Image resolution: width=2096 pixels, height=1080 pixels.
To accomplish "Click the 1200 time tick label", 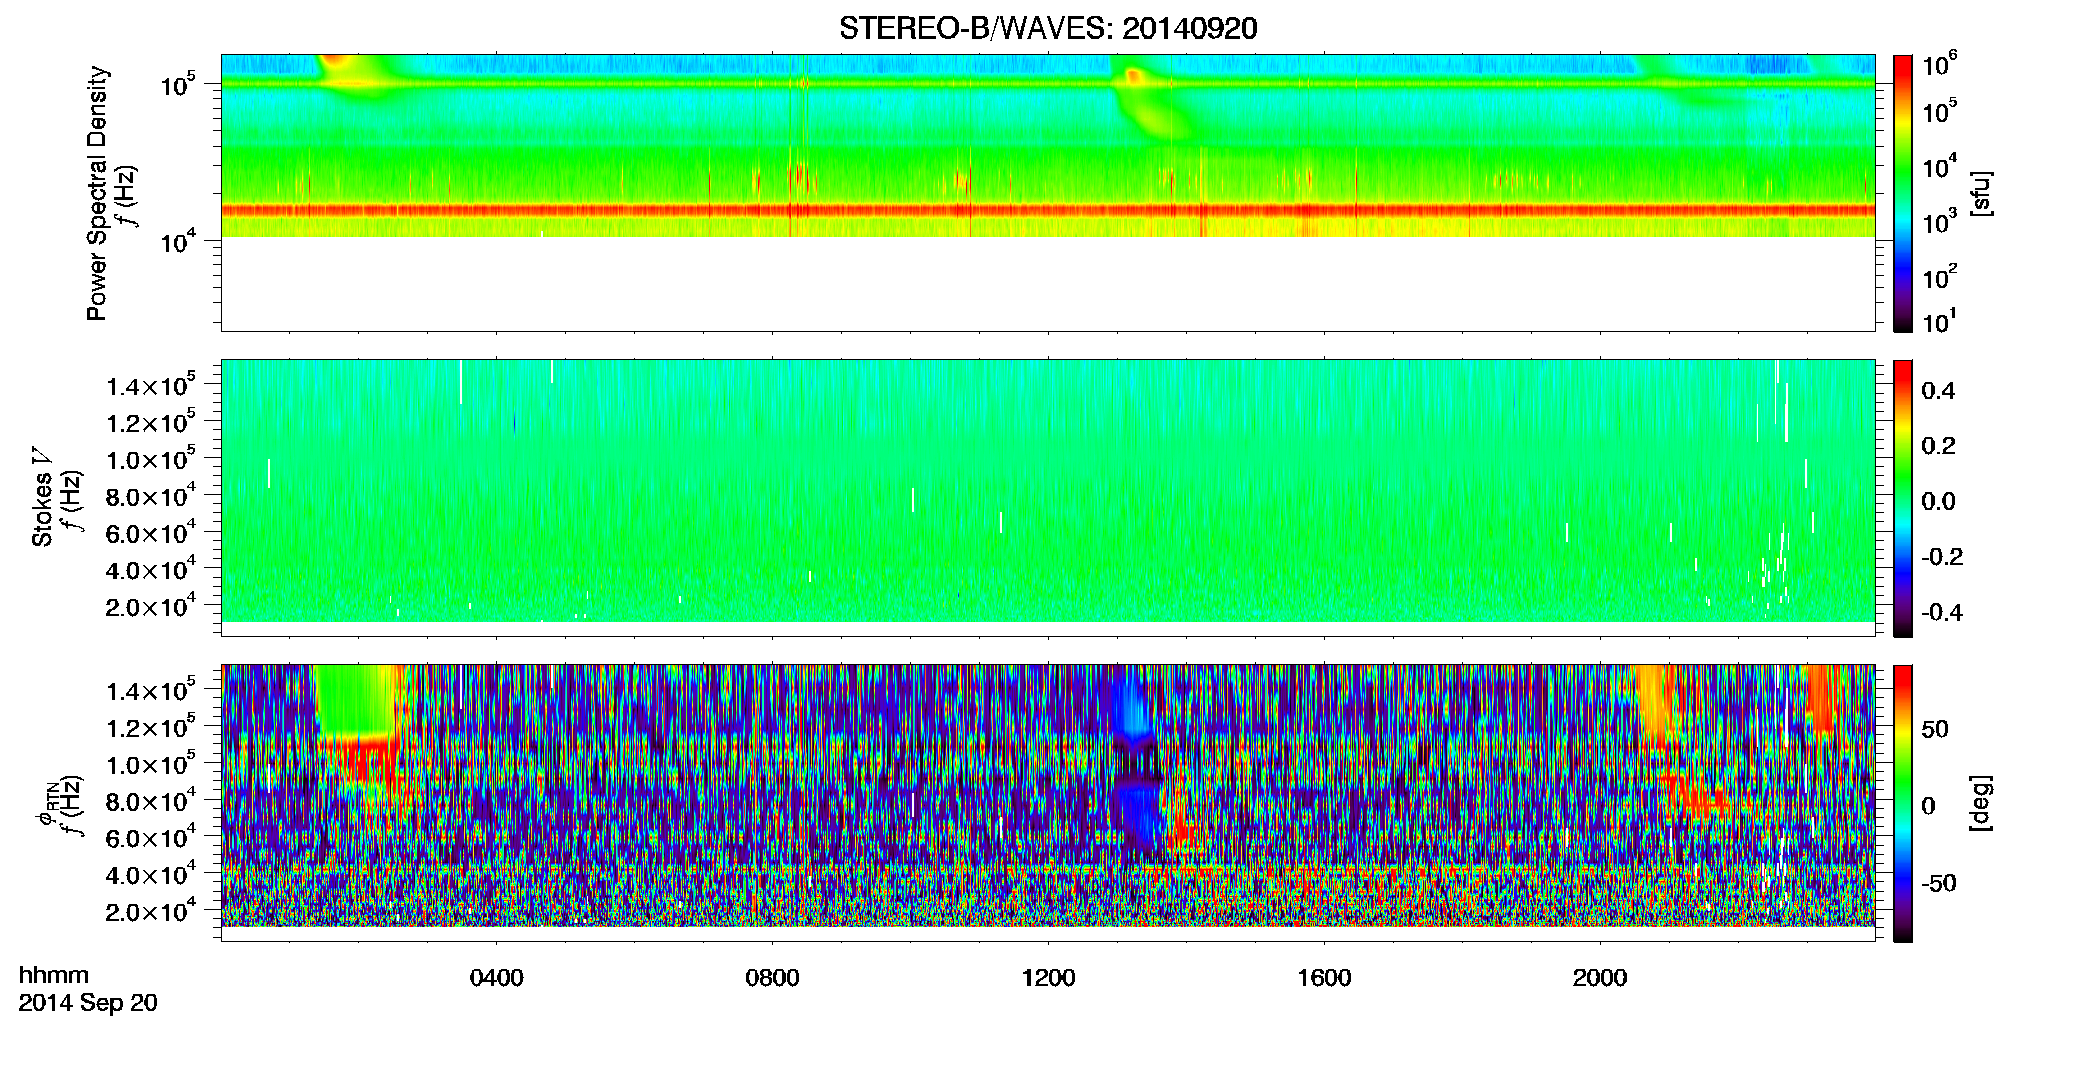I will [1048, 978].
